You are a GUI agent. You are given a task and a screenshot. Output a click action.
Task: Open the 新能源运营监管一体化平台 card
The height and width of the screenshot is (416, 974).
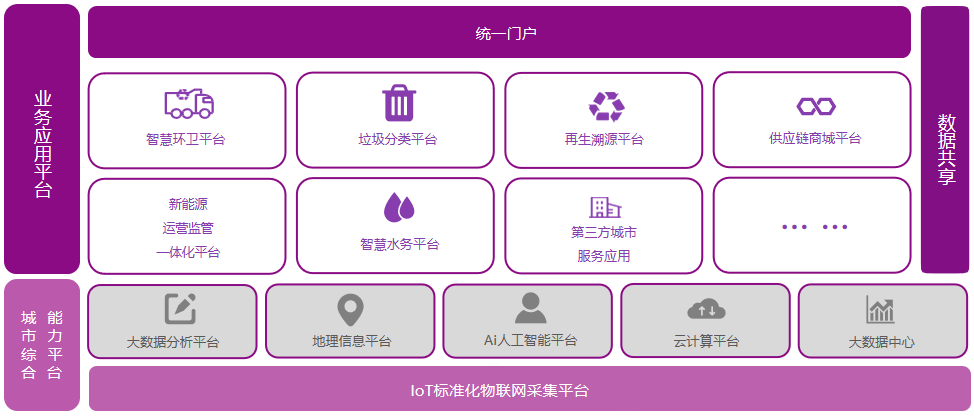(187, 227)
